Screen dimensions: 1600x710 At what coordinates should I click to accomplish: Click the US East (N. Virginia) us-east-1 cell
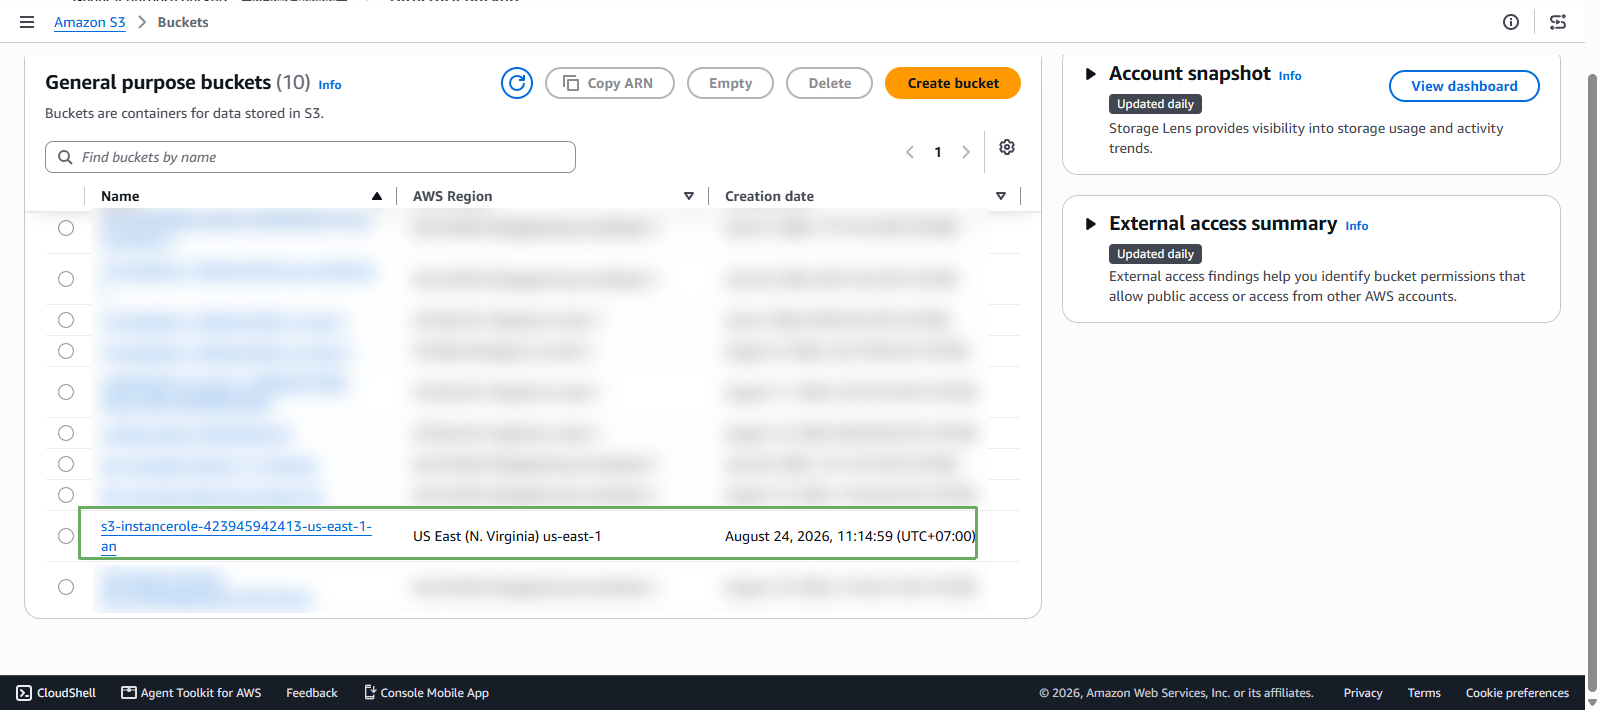(x=507, y=536)
